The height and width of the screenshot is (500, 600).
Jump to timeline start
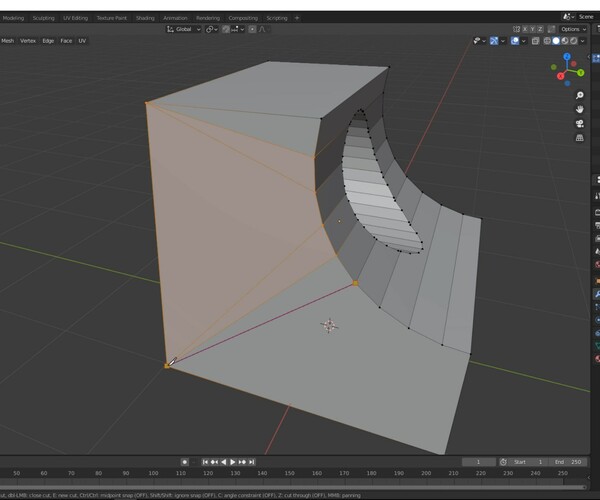pos(205,462)
